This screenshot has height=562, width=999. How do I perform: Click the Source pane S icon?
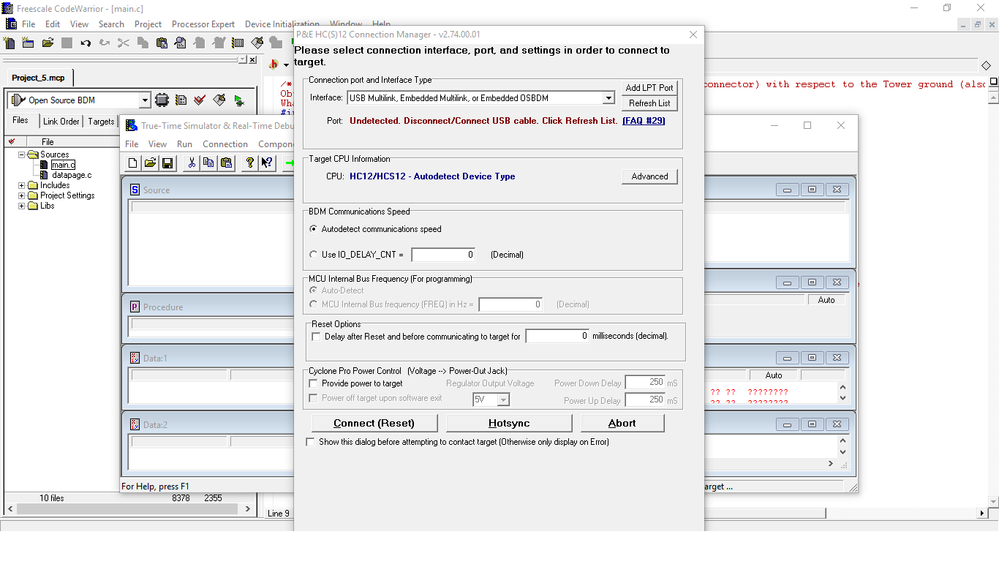[x=134, y=190]
